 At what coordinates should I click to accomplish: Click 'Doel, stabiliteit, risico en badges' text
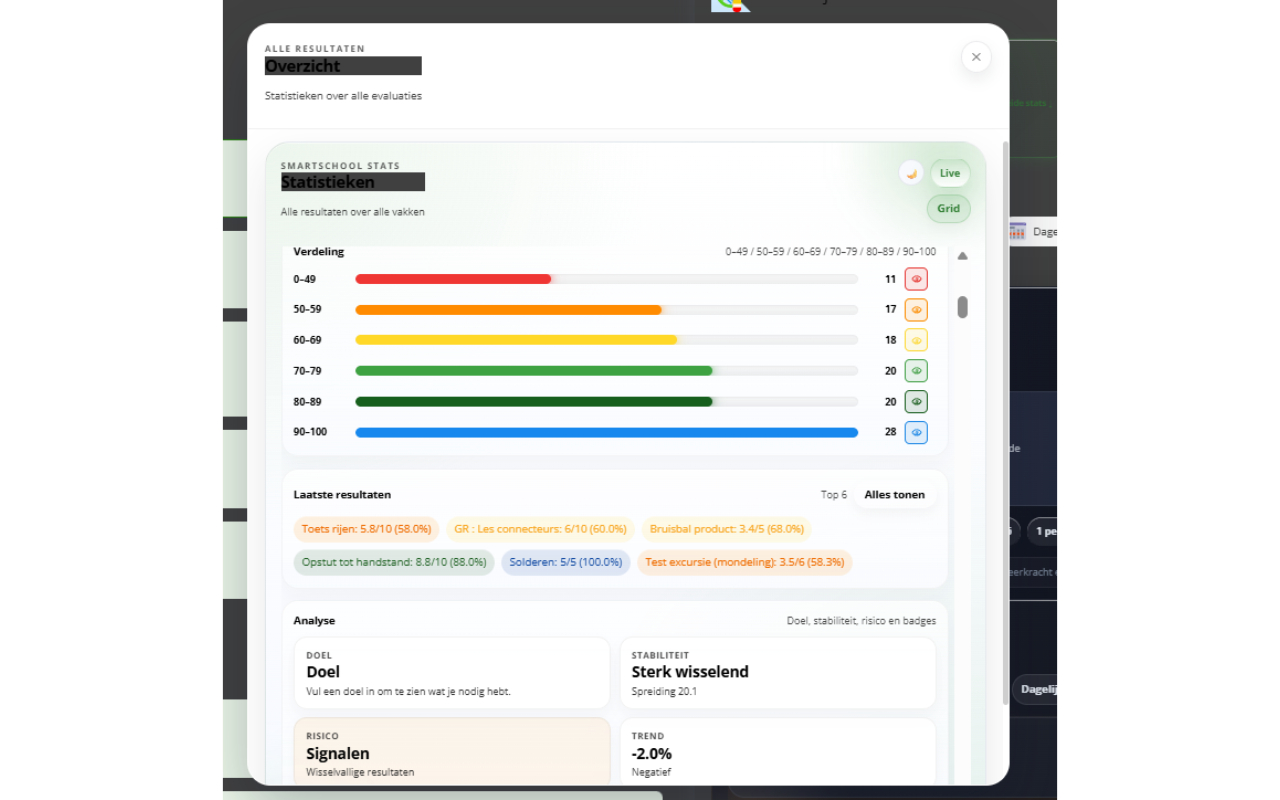862,621
